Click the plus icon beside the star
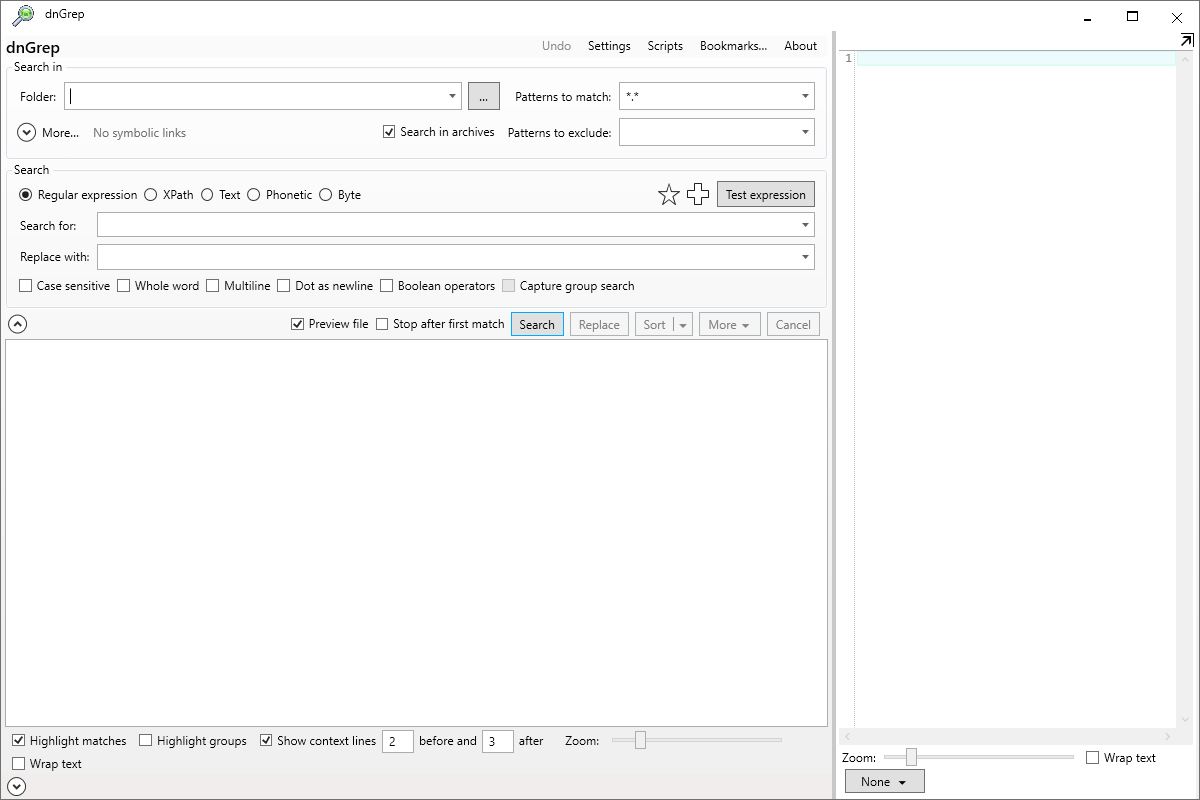 tap(697, 194)
